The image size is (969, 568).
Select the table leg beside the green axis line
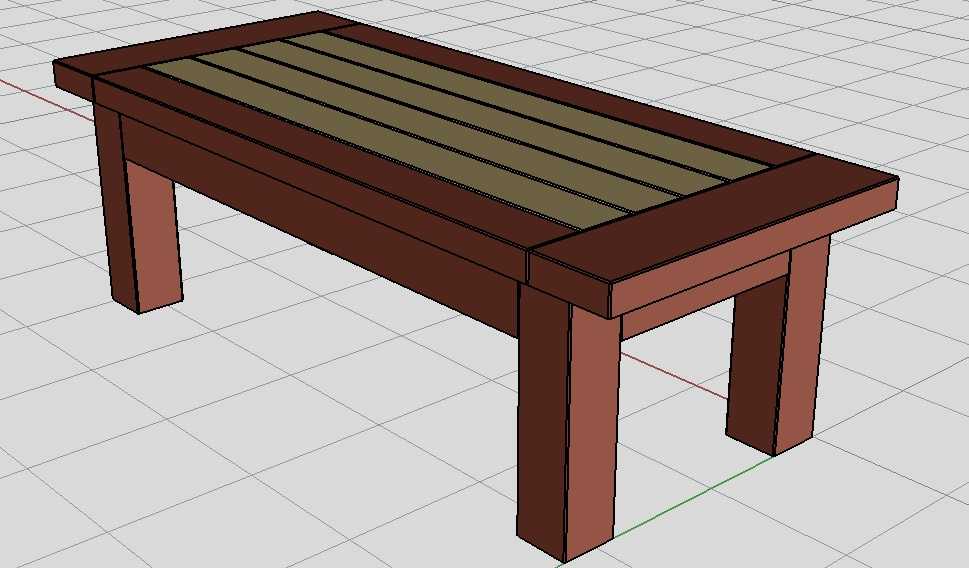pos(779,346)
